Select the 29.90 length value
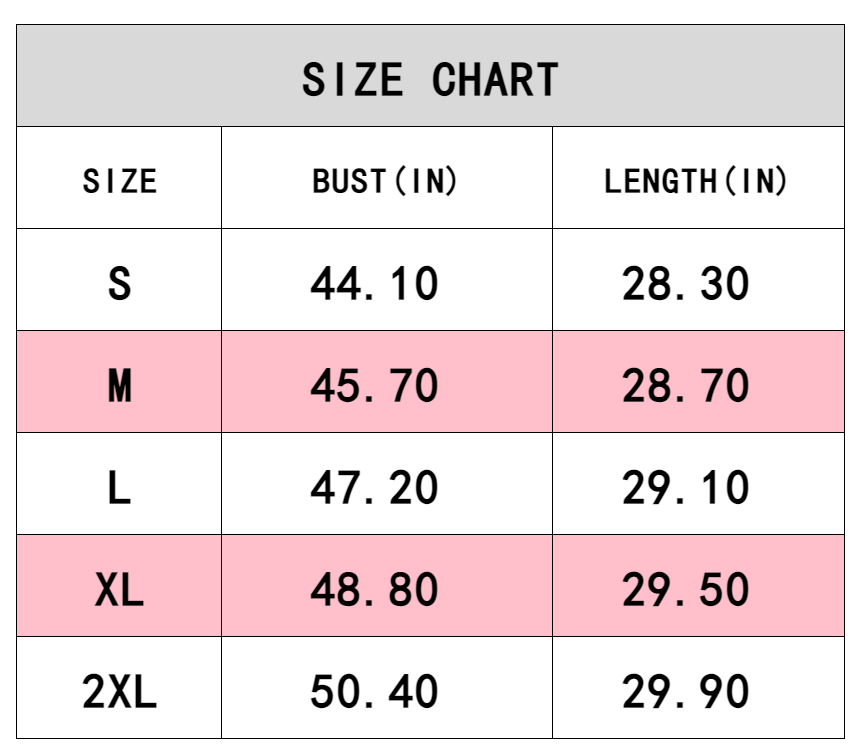The width and height of the screenshot is (861, 755). pyautogui.click(x=686, y=692)
